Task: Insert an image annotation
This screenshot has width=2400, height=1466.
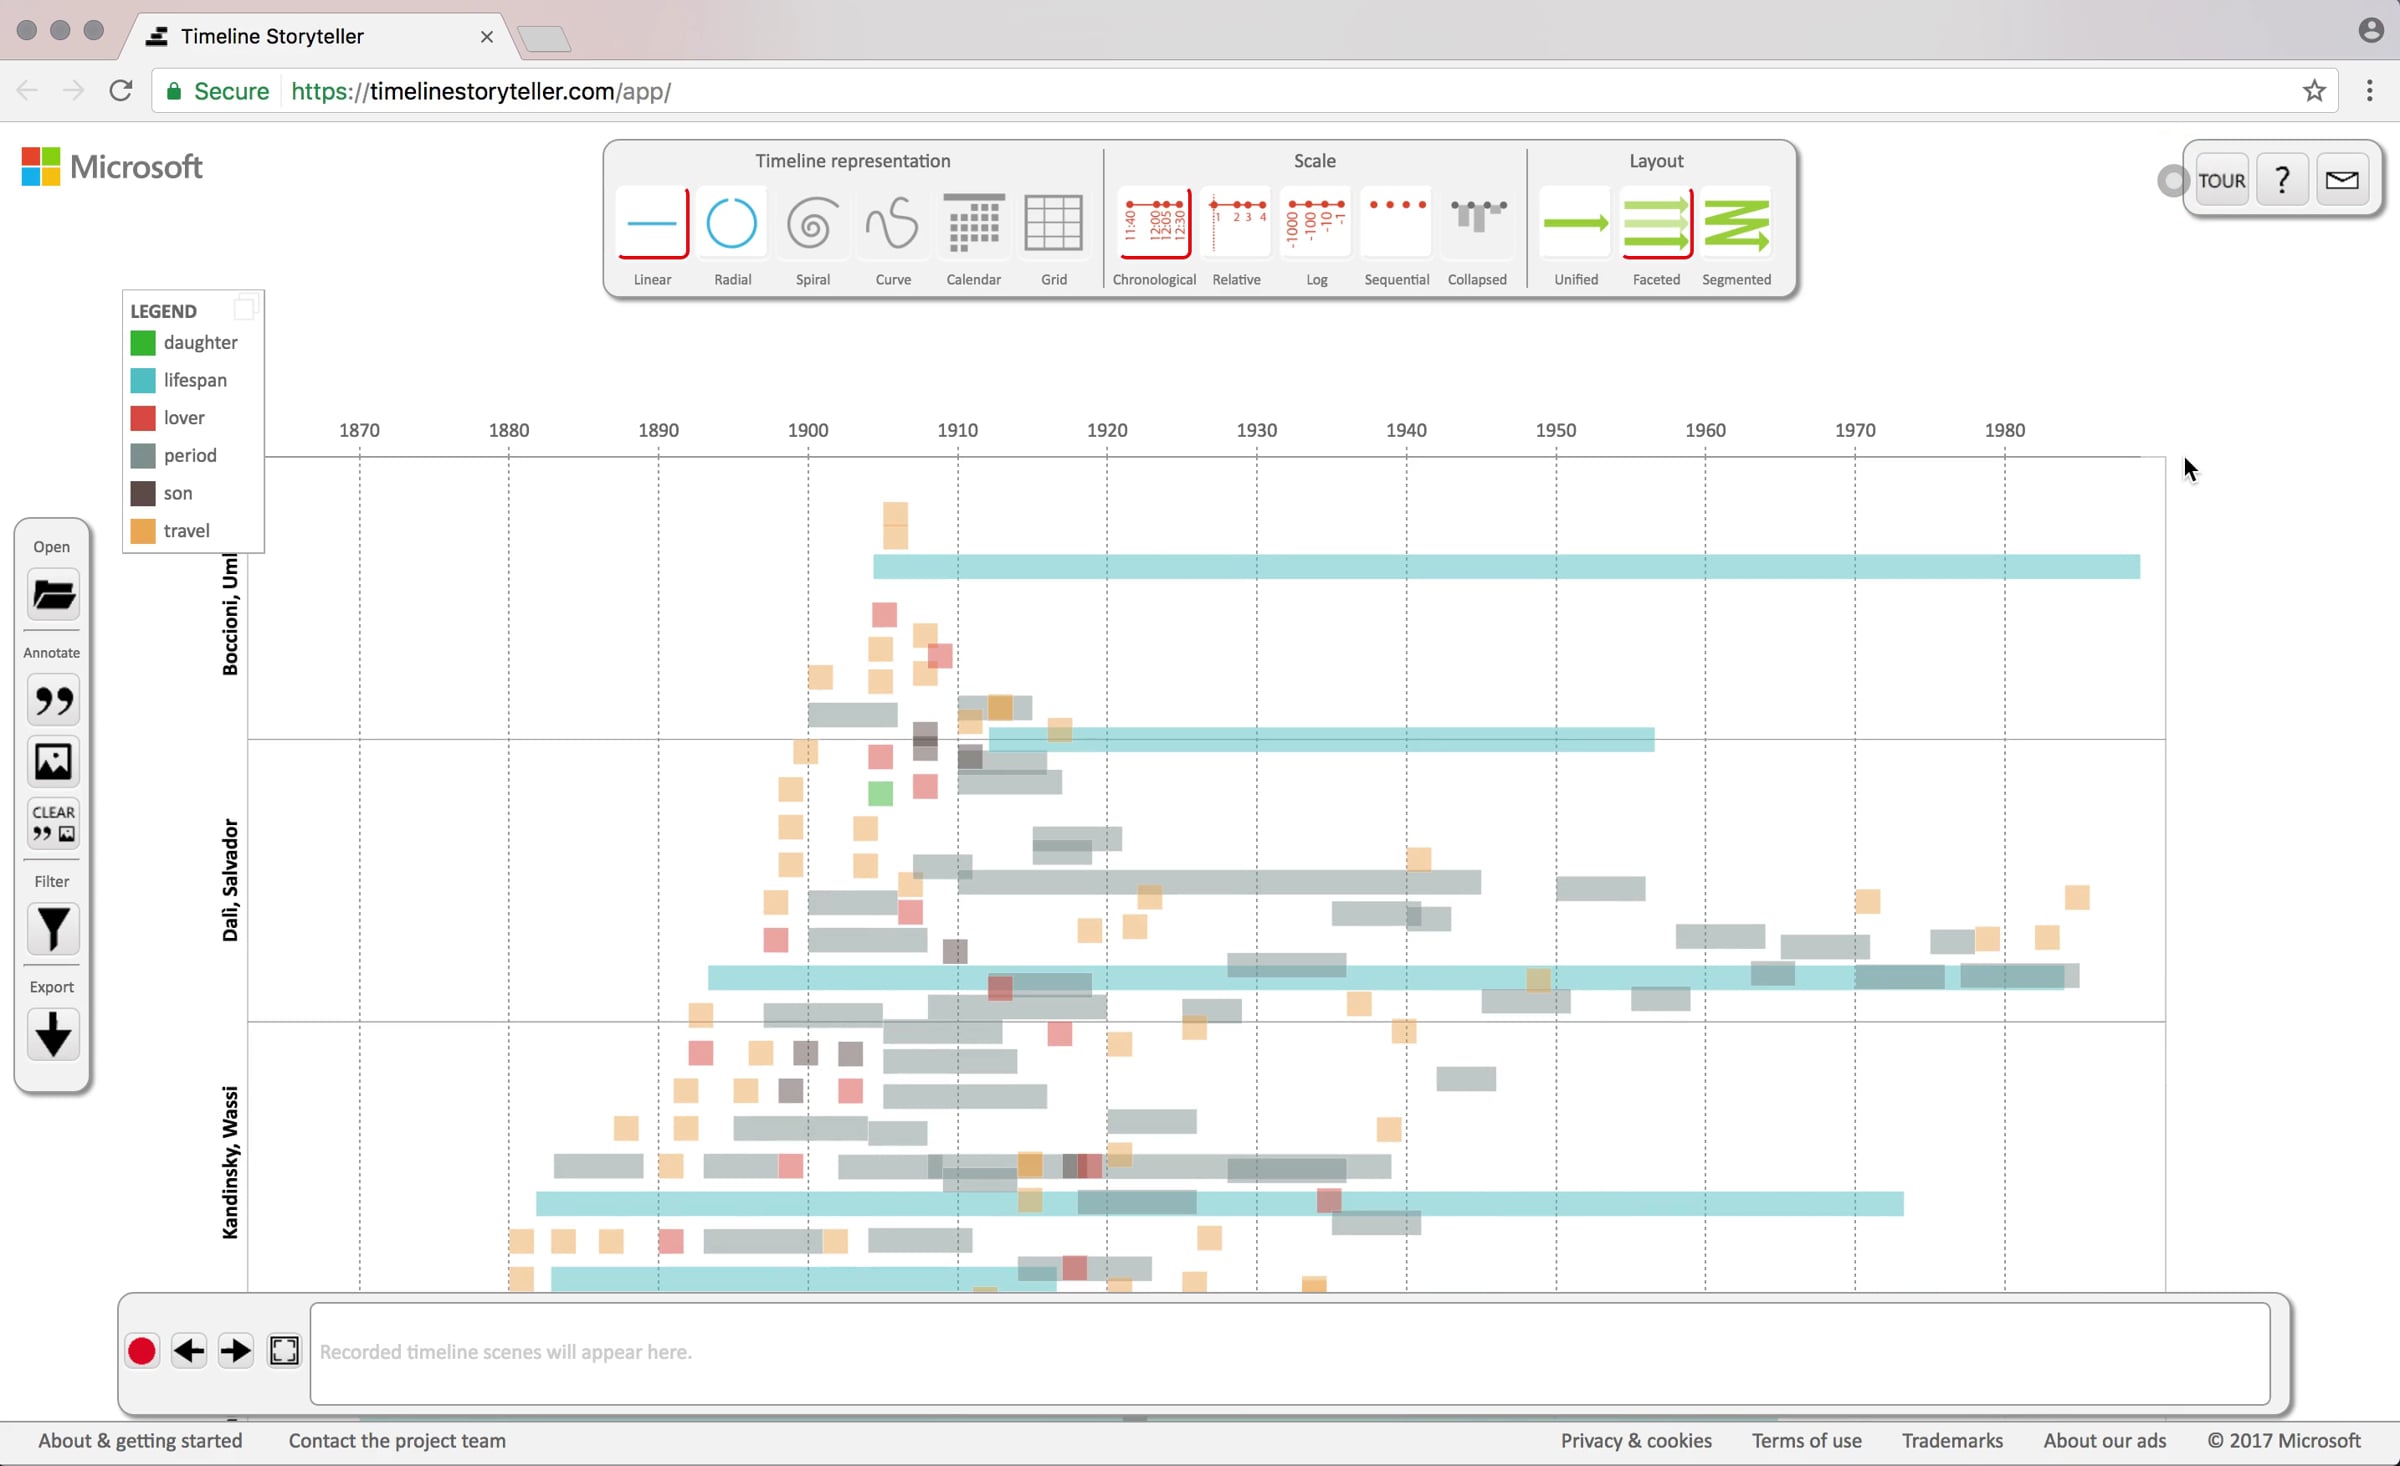Action: click(53, 762)
